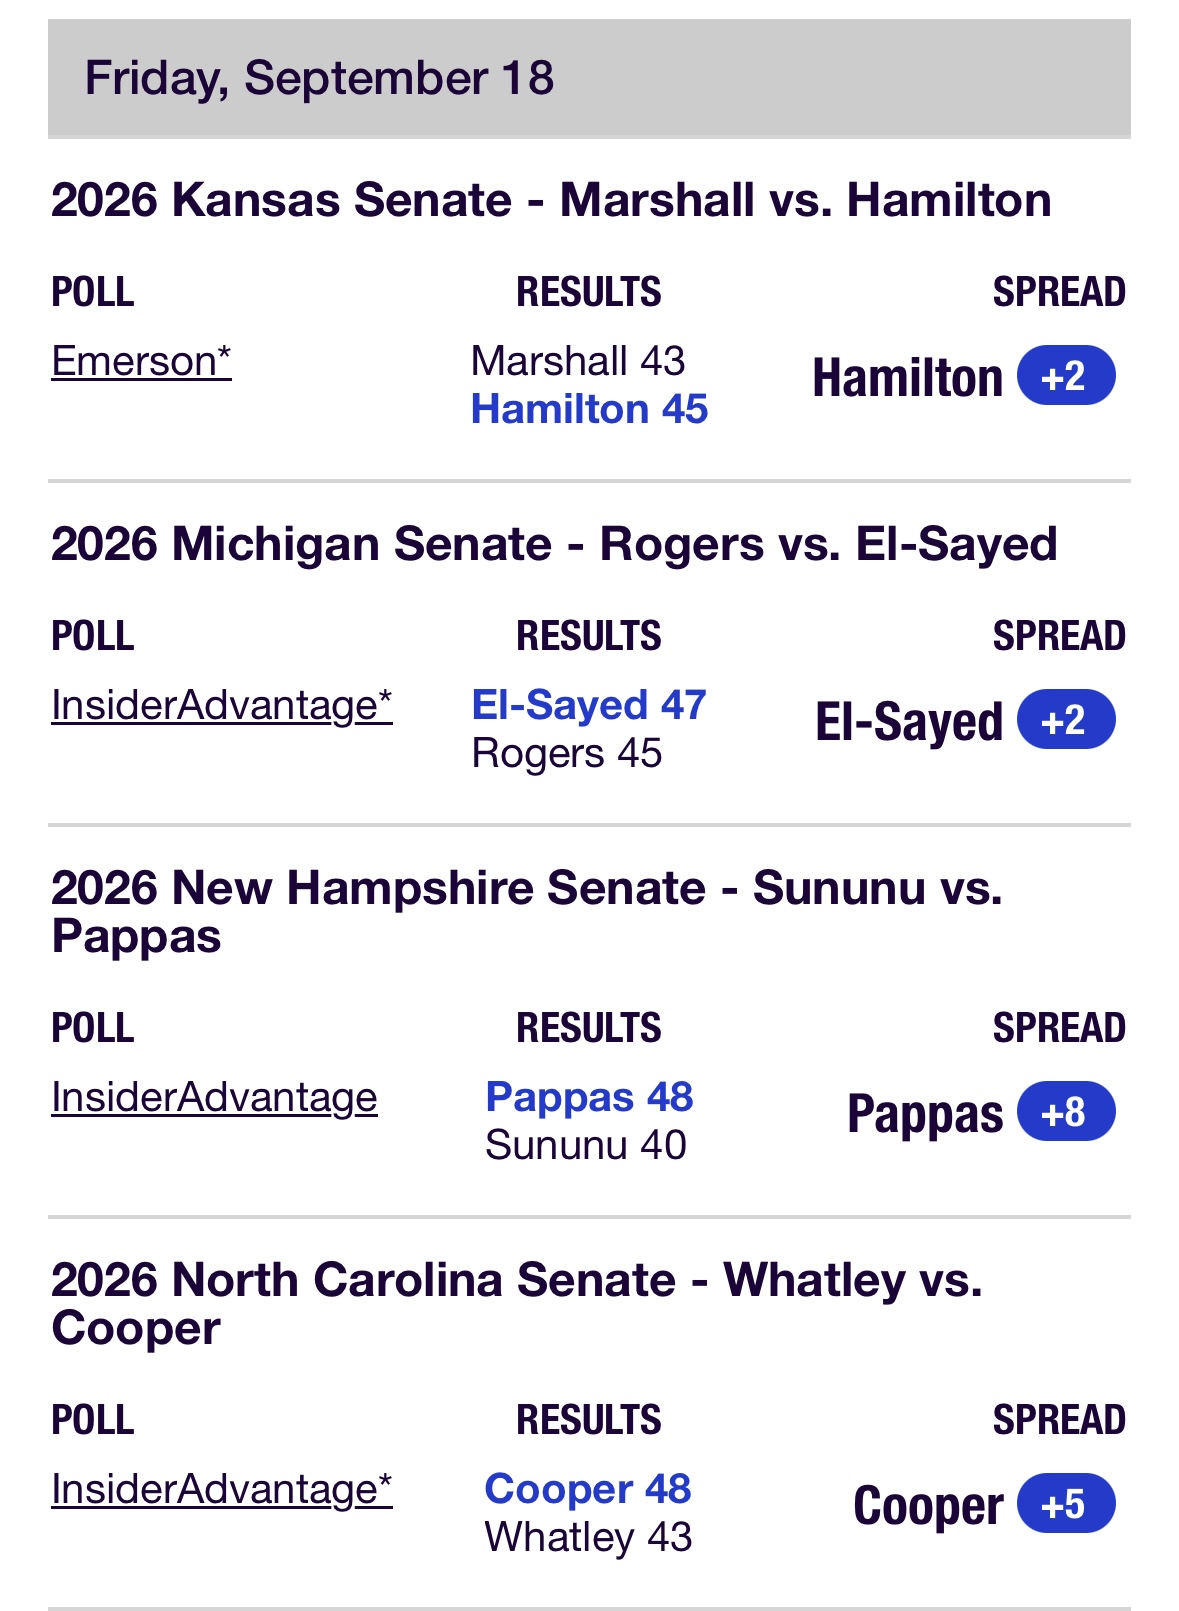The image size is (1179, 1611).
Task: Click the Marshall 43 result text
Action: tap(578, 361)
